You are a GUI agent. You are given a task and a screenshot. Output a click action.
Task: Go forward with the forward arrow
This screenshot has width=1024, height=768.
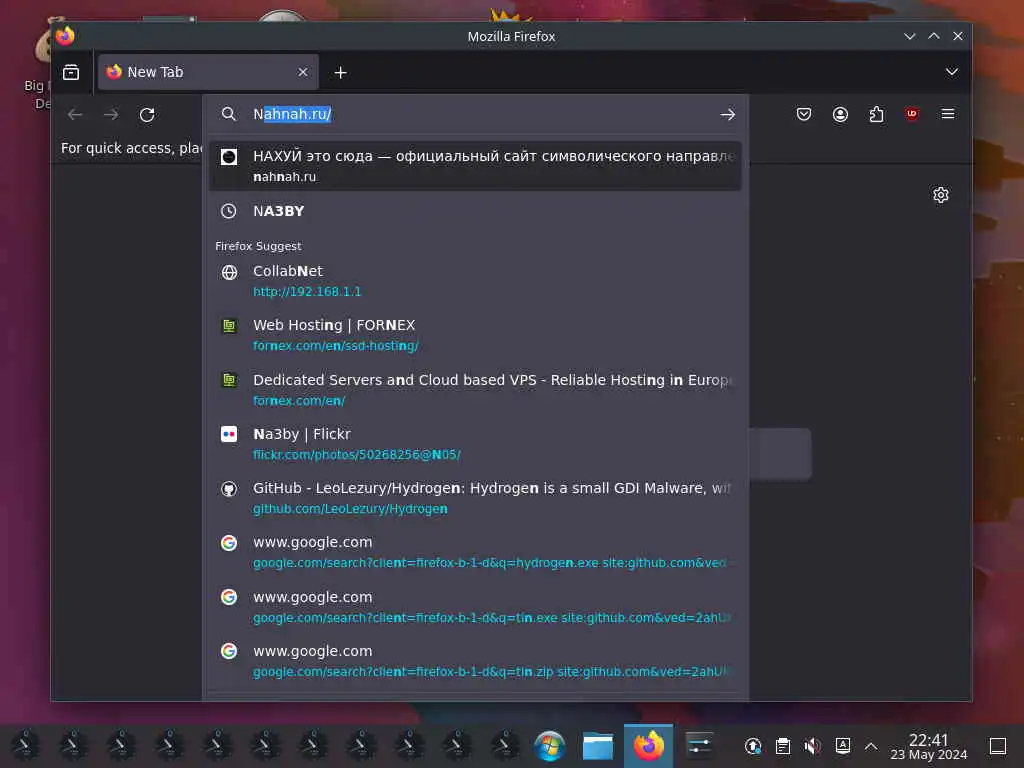tap(111, 115)
